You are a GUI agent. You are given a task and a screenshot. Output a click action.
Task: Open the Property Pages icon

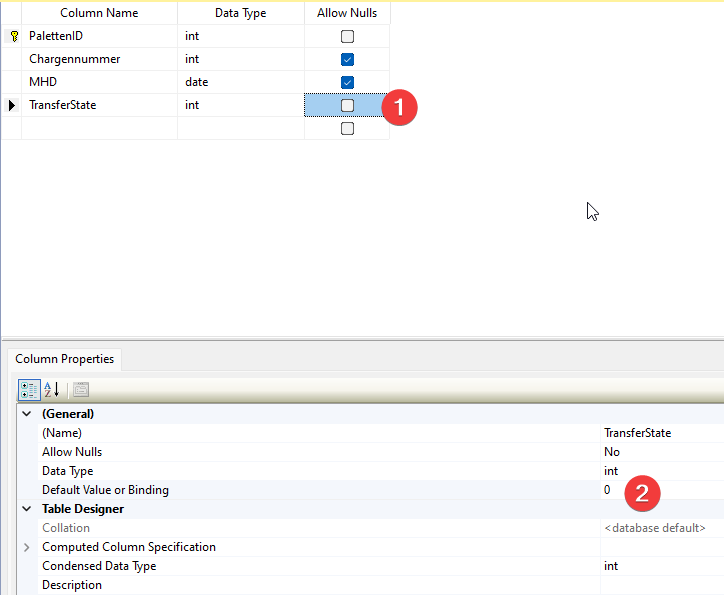pos(81,389)
